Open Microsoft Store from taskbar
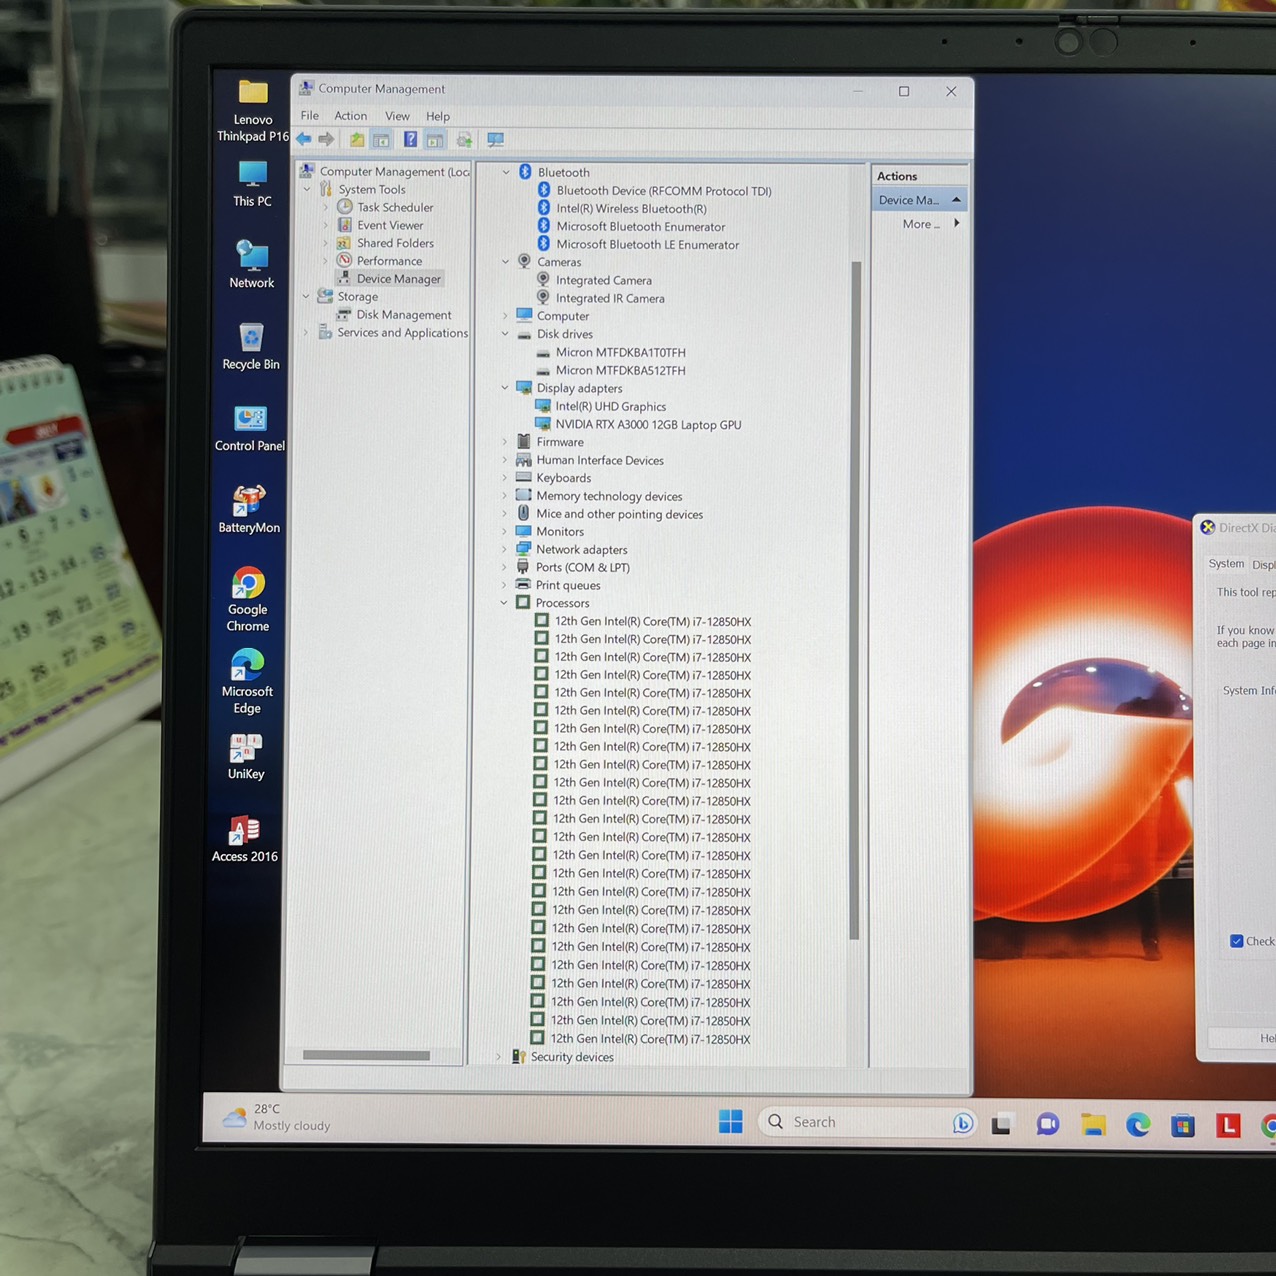Viewport: 1276px width, 1276px height. [x=1183, y=1126]
